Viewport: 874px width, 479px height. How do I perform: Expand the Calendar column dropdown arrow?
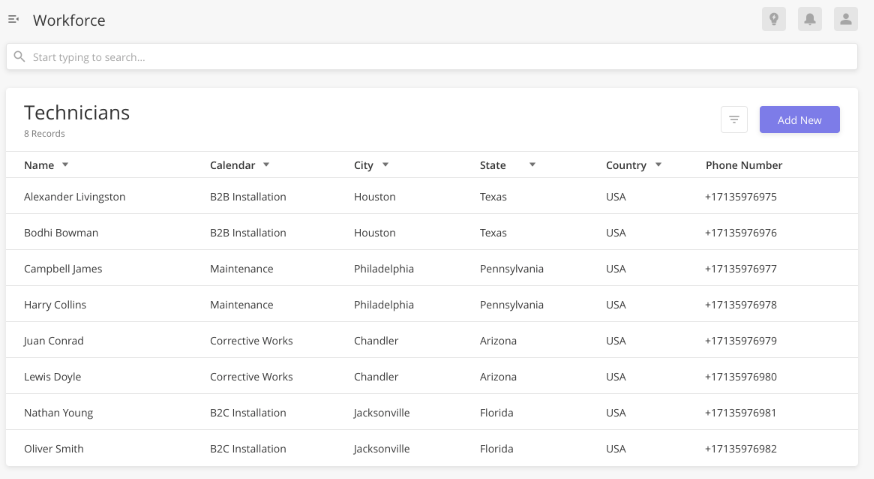(266, 164)
